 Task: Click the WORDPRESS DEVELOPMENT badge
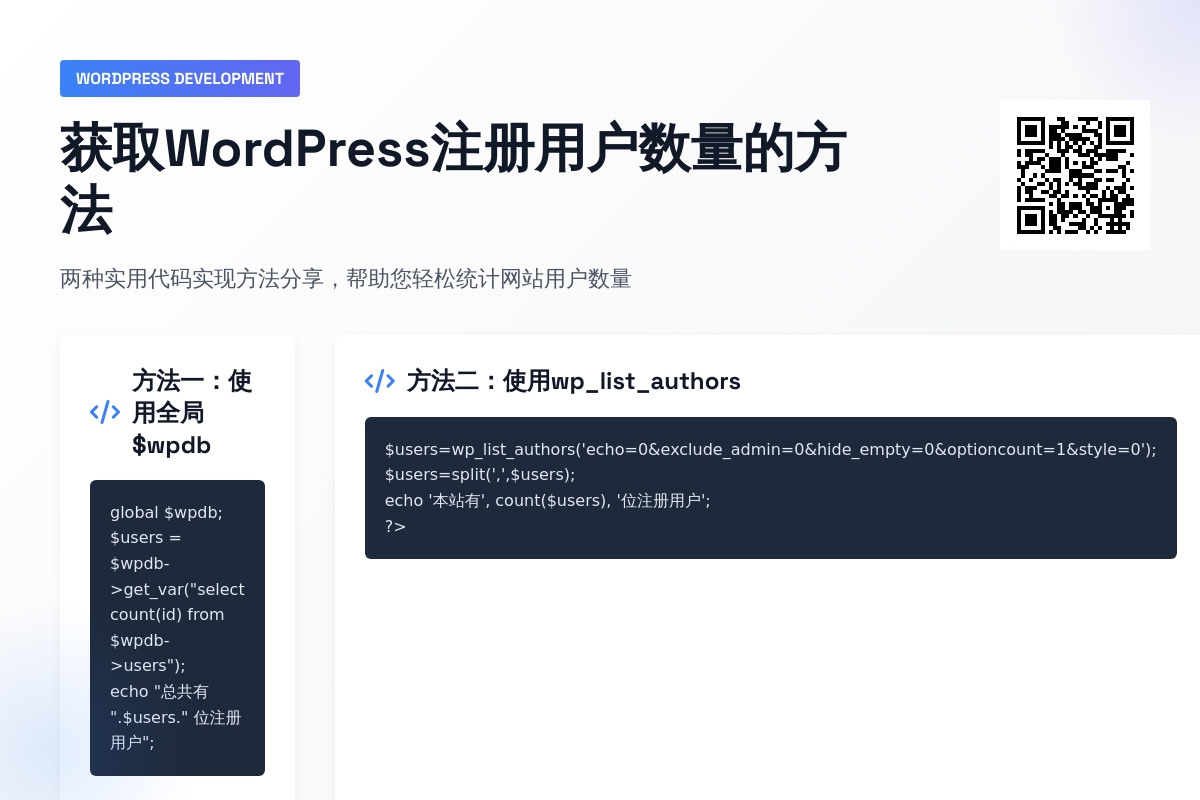180,78
